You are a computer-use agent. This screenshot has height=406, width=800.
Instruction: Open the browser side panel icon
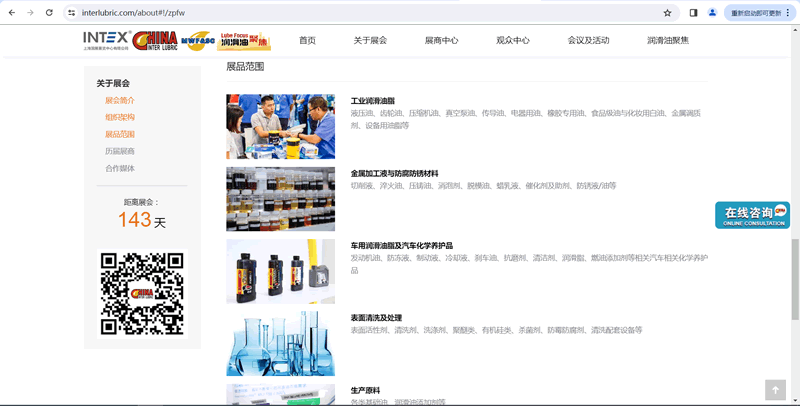[693, 13]
